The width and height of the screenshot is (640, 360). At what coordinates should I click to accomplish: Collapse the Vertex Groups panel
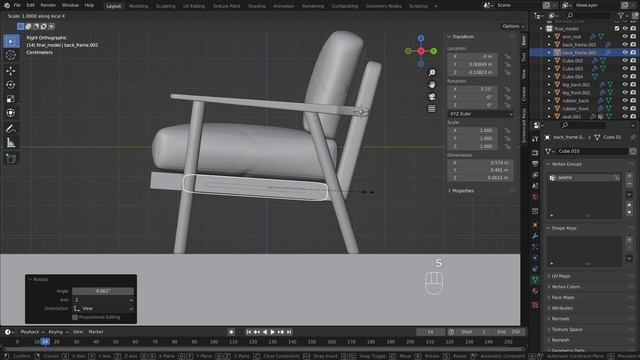549,164
